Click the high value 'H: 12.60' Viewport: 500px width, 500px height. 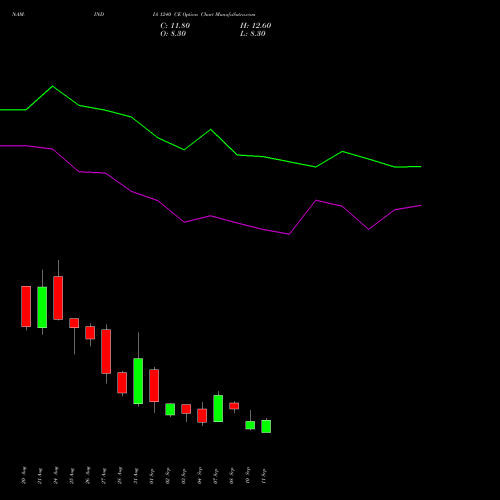255,26
